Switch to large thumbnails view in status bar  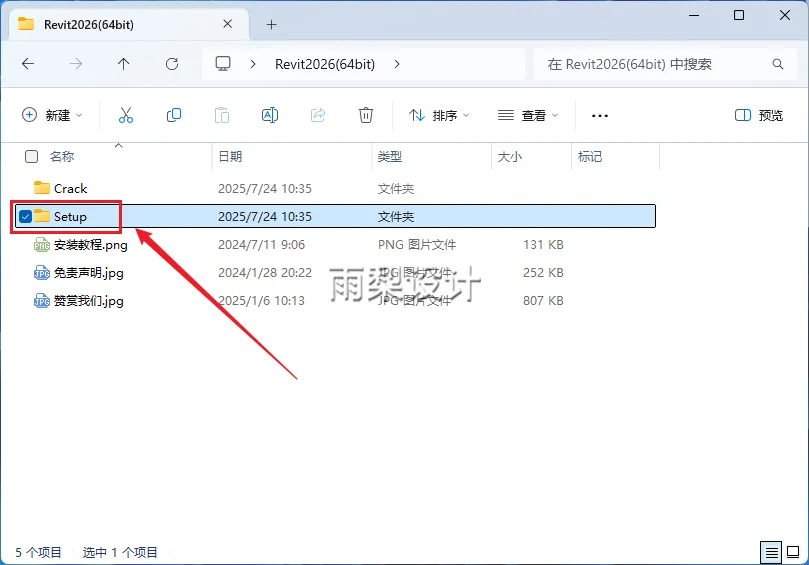pos(793,553)
